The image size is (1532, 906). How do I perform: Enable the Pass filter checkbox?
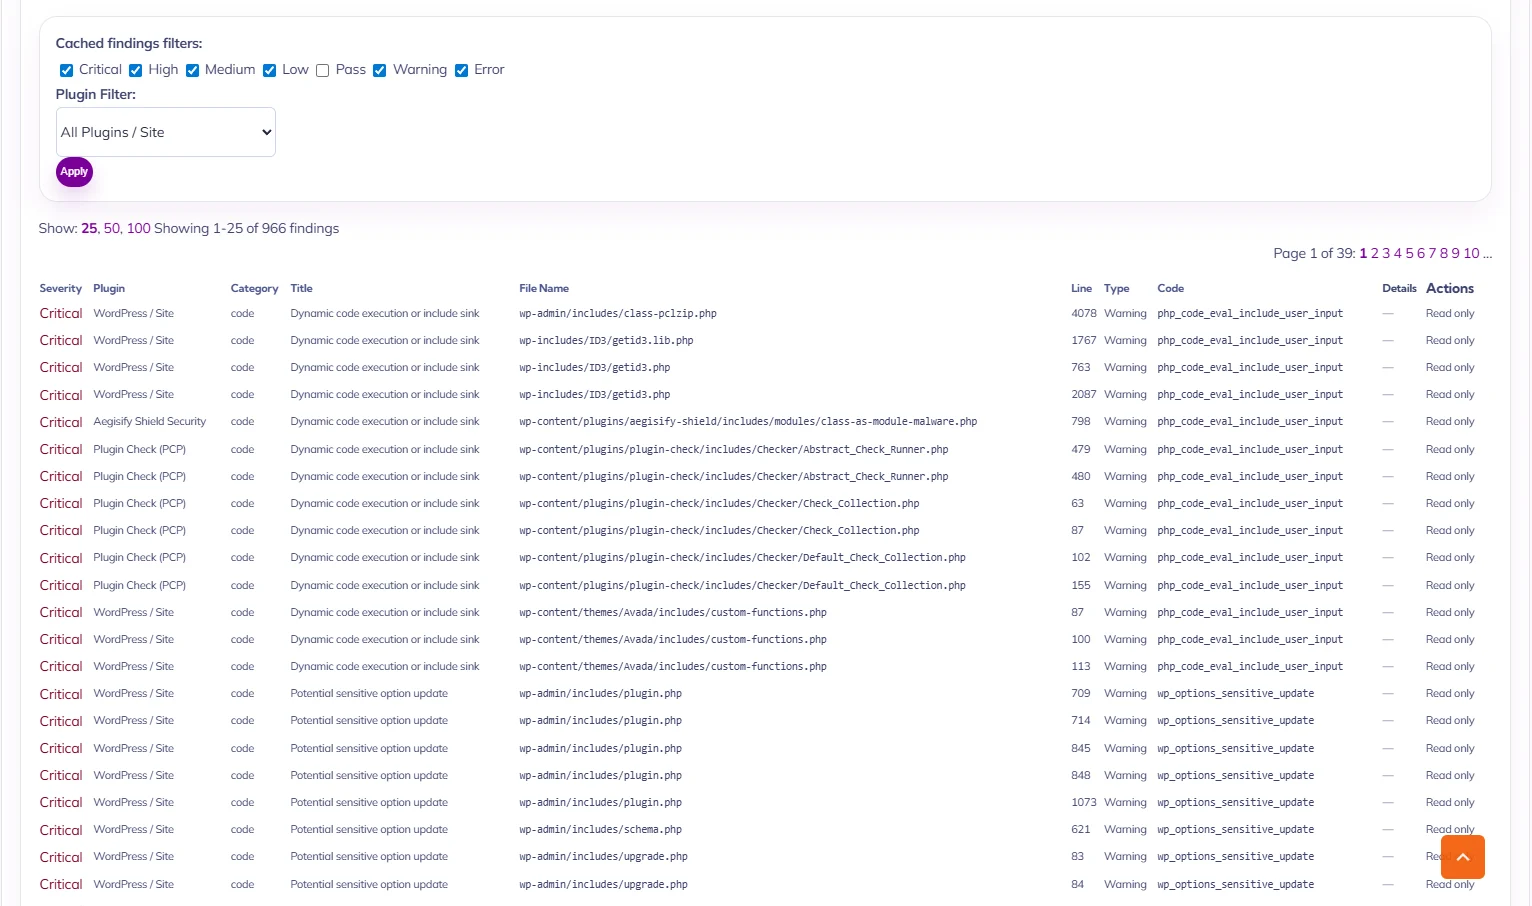pos(322,70)
